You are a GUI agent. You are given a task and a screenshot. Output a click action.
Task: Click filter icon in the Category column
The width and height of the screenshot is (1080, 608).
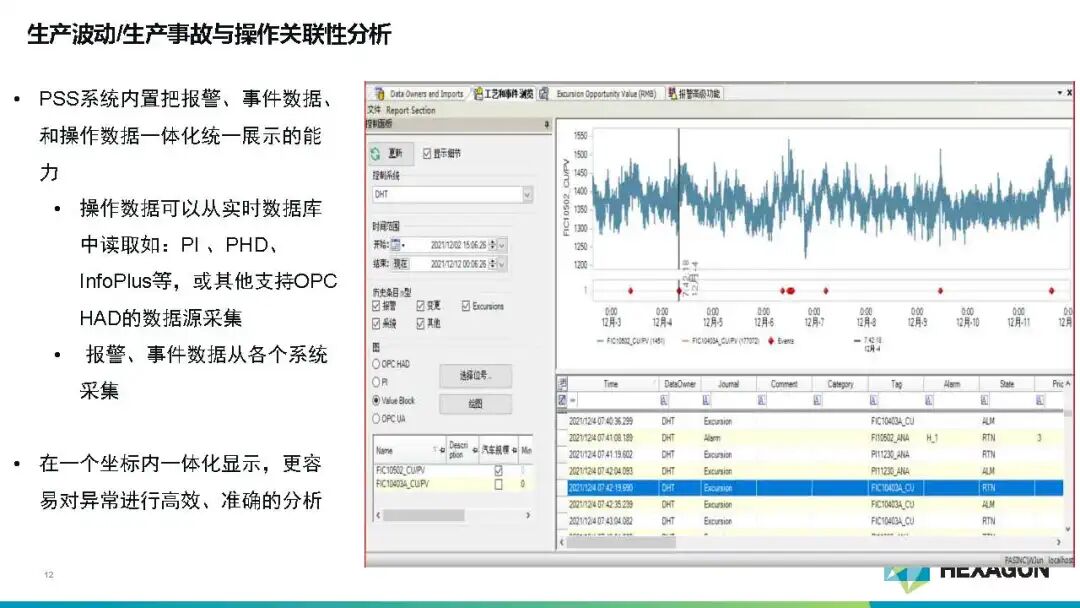(x=817, y=400)
